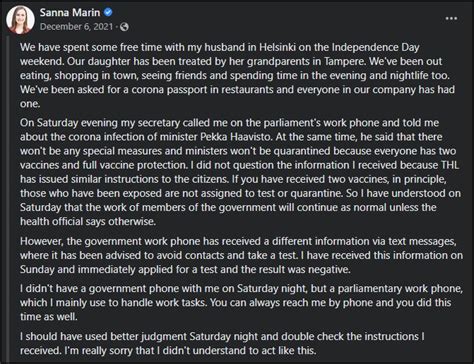Image resolution: width=474 pixels, height=364 pixels.
Task: Click the phrase "Independence Day" in the post
Action: [375, 47]
